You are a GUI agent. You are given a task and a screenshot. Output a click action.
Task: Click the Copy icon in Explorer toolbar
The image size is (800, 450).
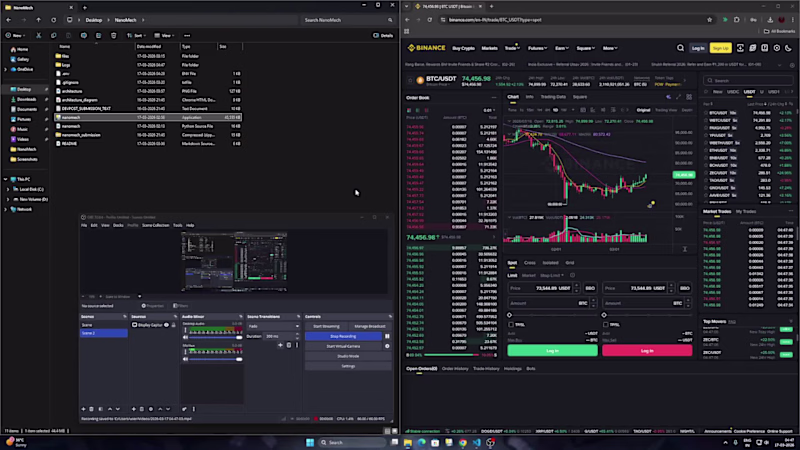[54, 36]
